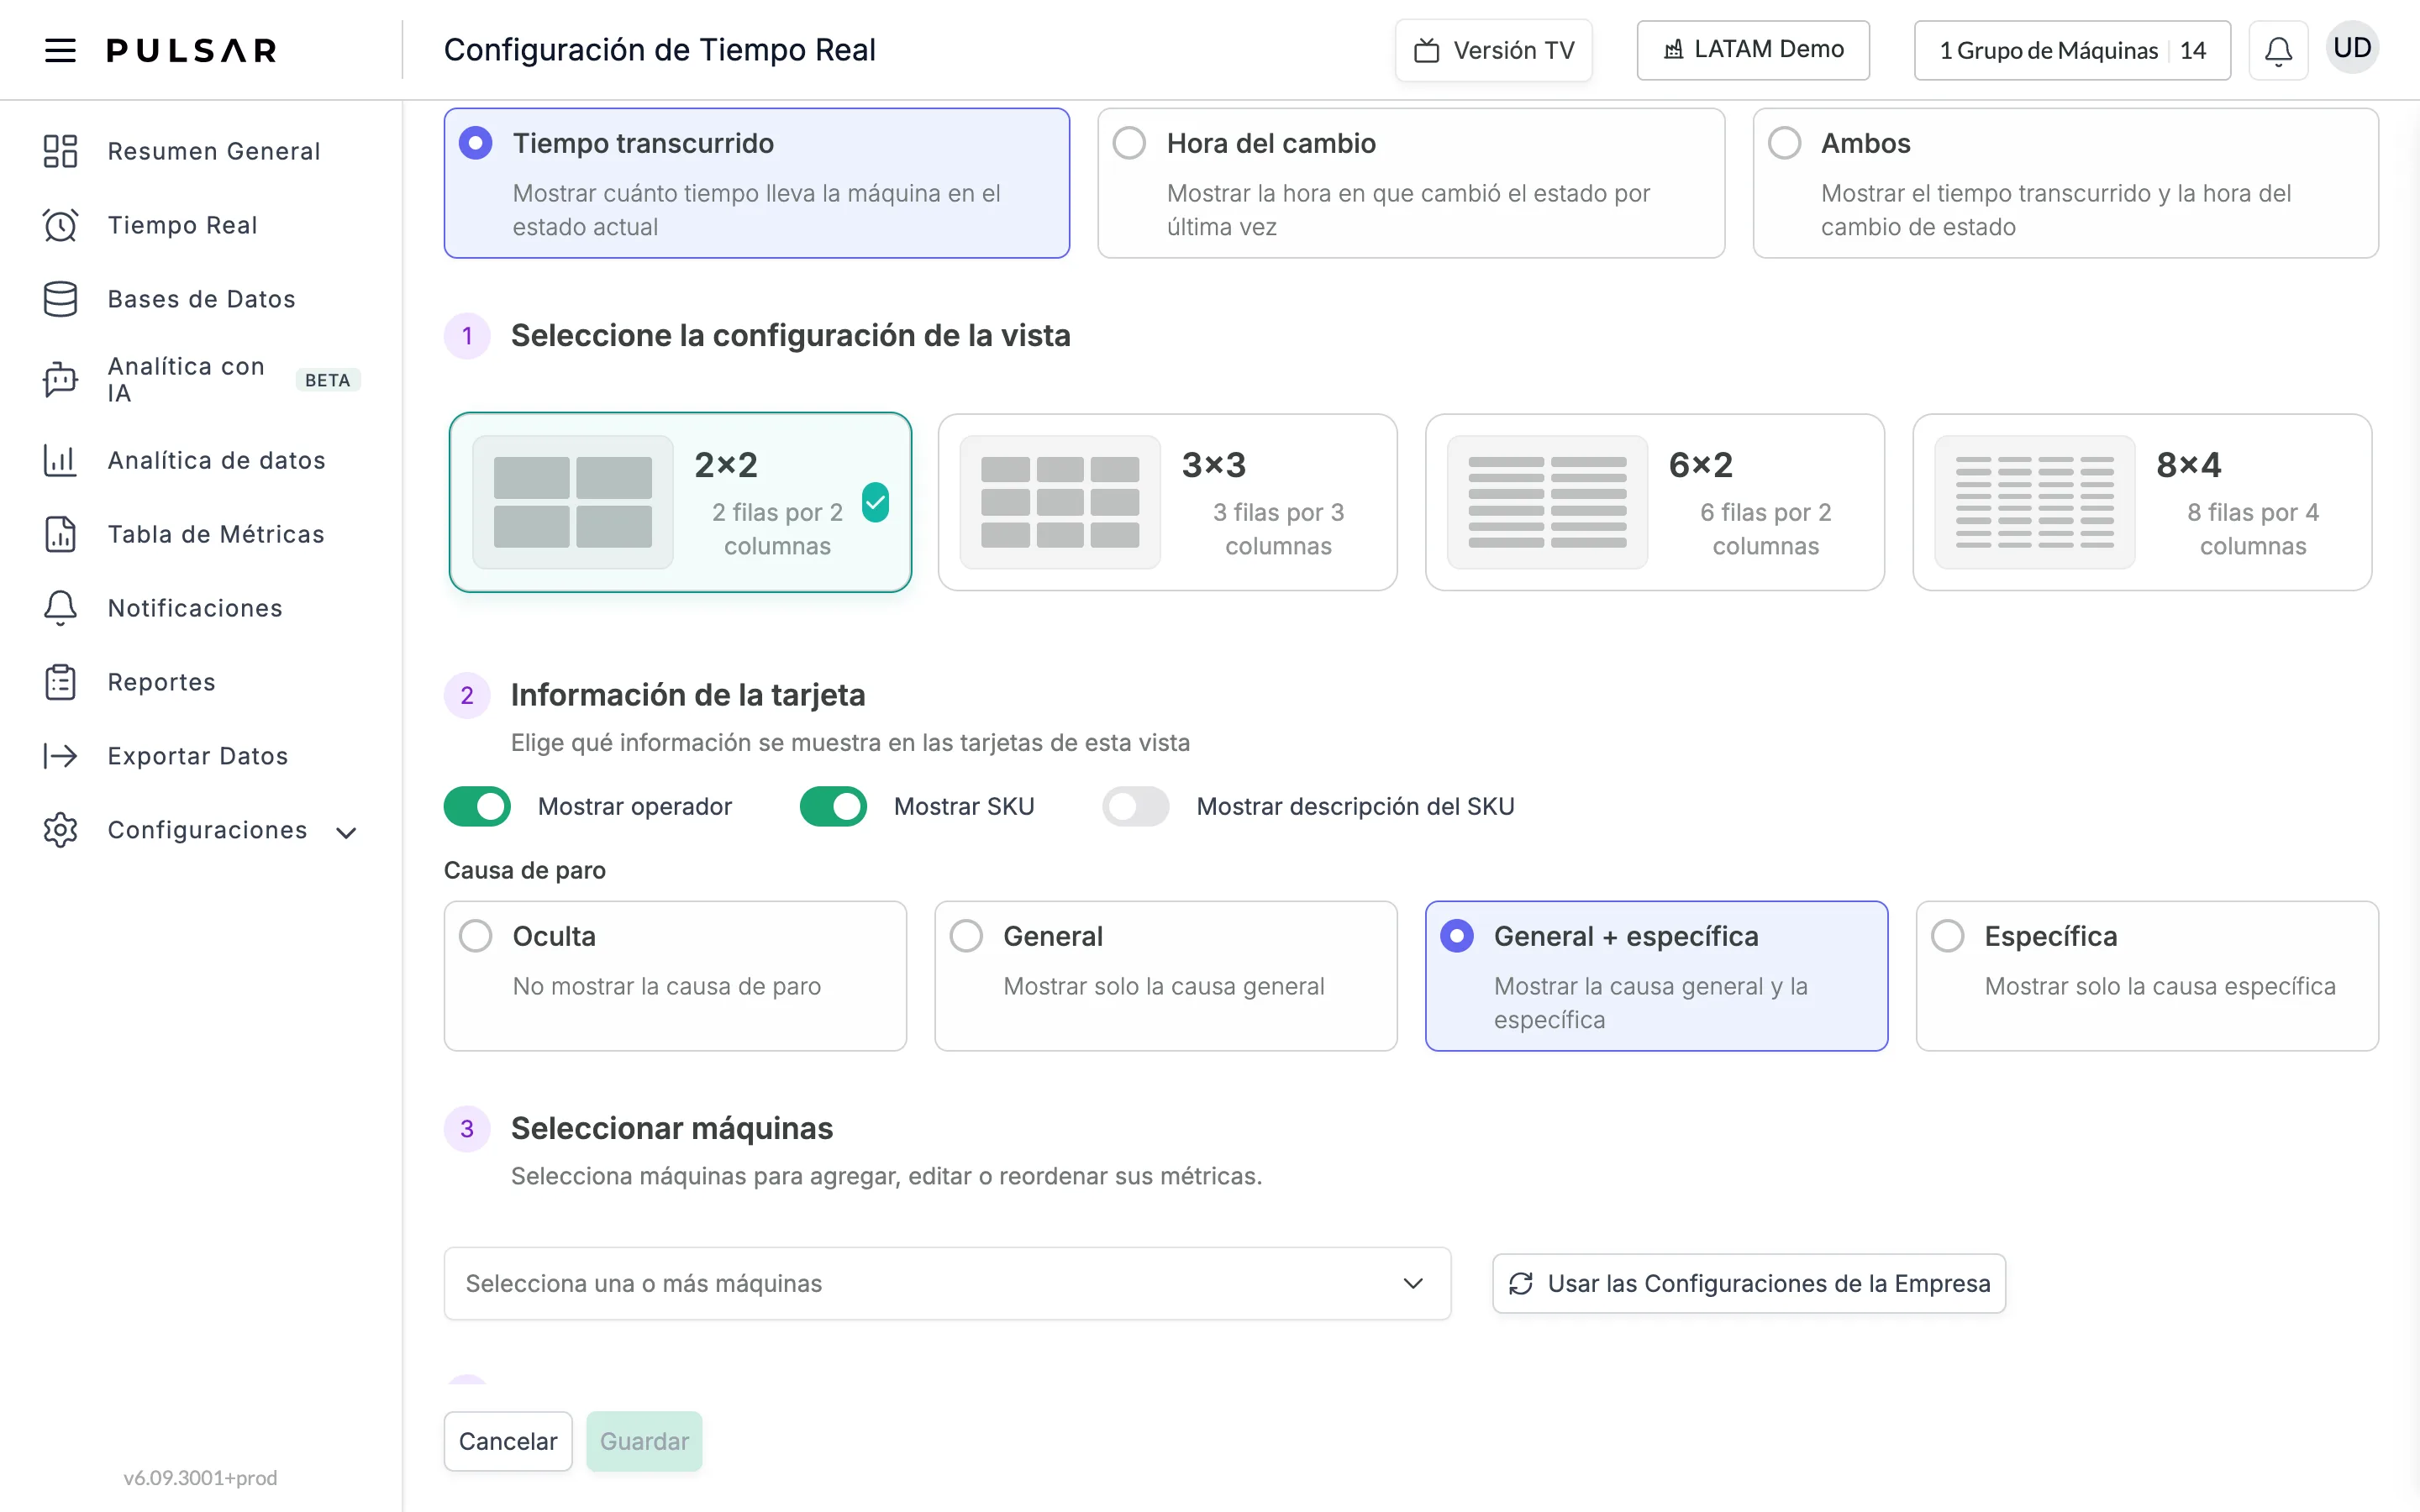Select the Ambos radio option

click(1784, 143)
